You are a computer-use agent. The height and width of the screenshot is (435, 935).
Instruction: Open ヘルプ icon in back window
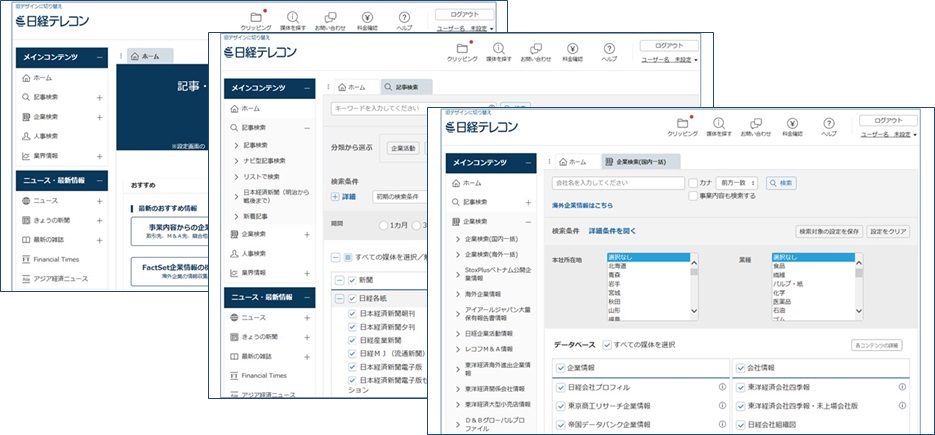point(404,17)
